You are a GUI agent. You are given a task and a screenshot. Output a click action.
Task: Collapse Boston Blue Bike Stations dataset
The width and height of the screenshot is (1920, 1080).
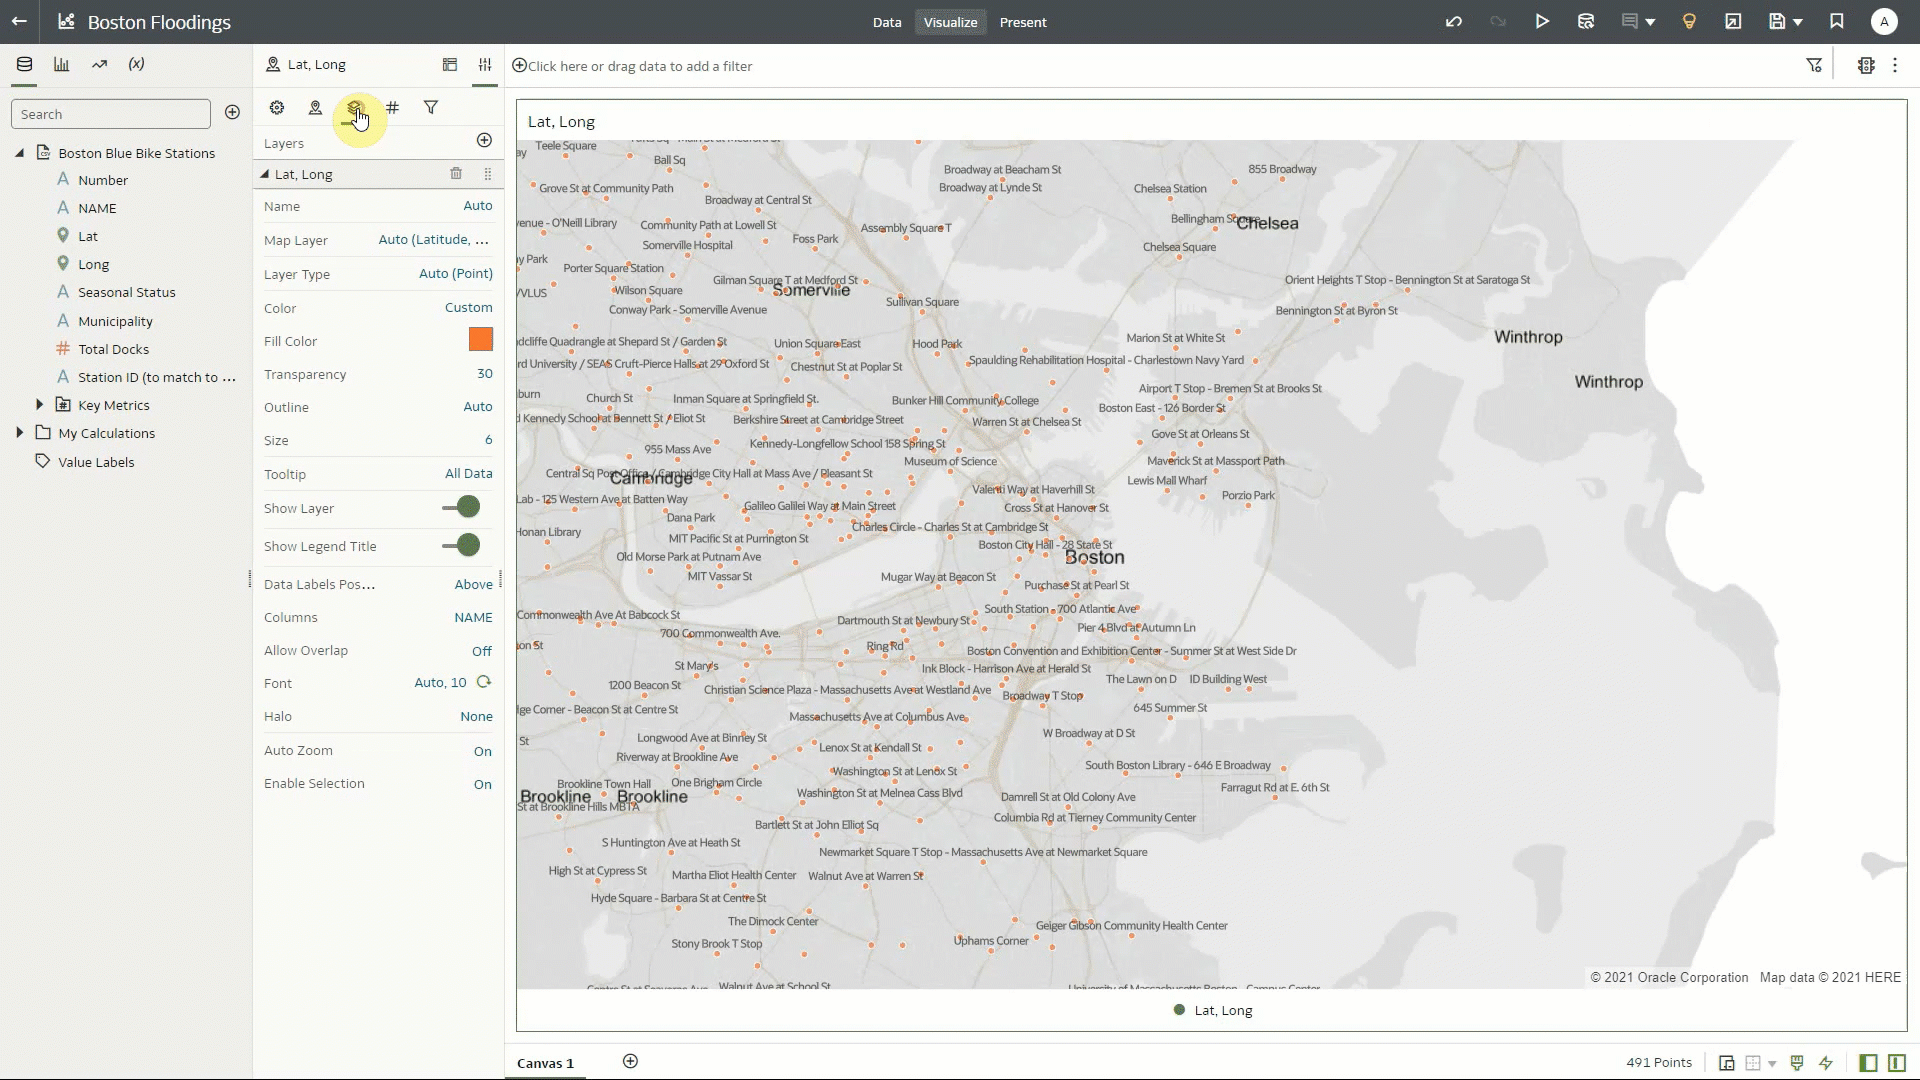20,152
